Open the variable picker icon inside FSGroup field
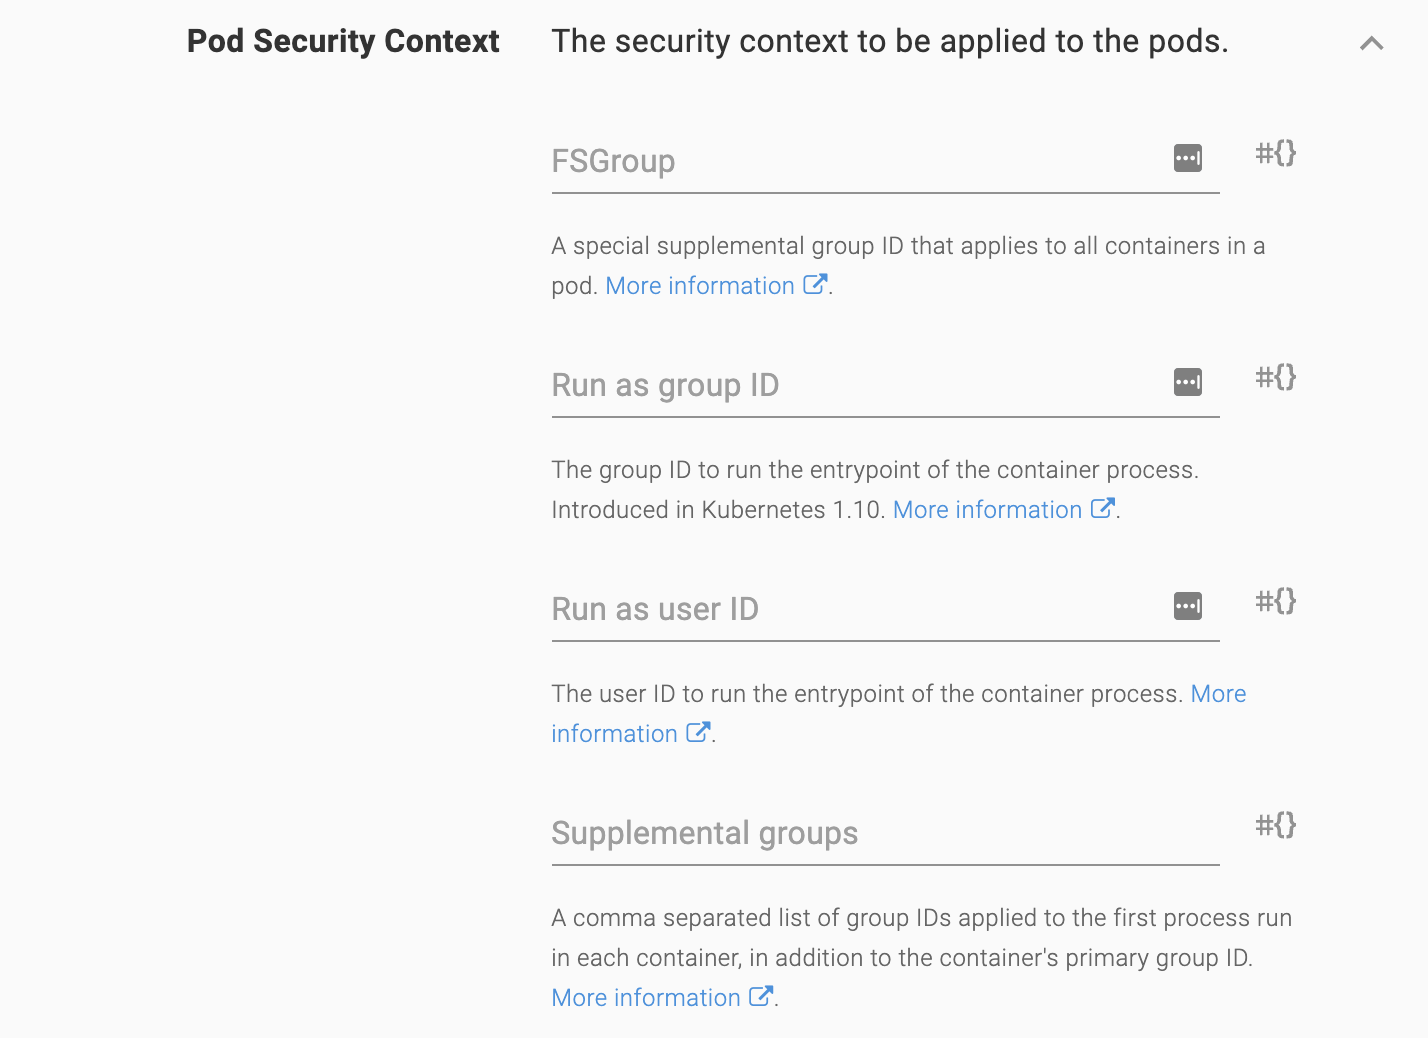Image resolution: width=1428 pixels, height=1038 pixels. click(x=1187, y=158)
